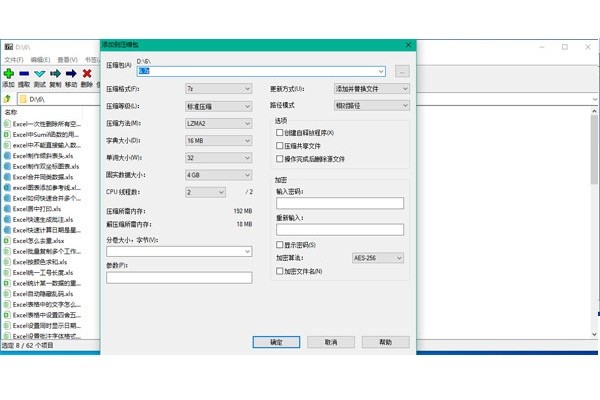Screen dimensions: 600x400
Task: Click the blue minus Extract (提取) icon
Action: (x=24, y=73)
